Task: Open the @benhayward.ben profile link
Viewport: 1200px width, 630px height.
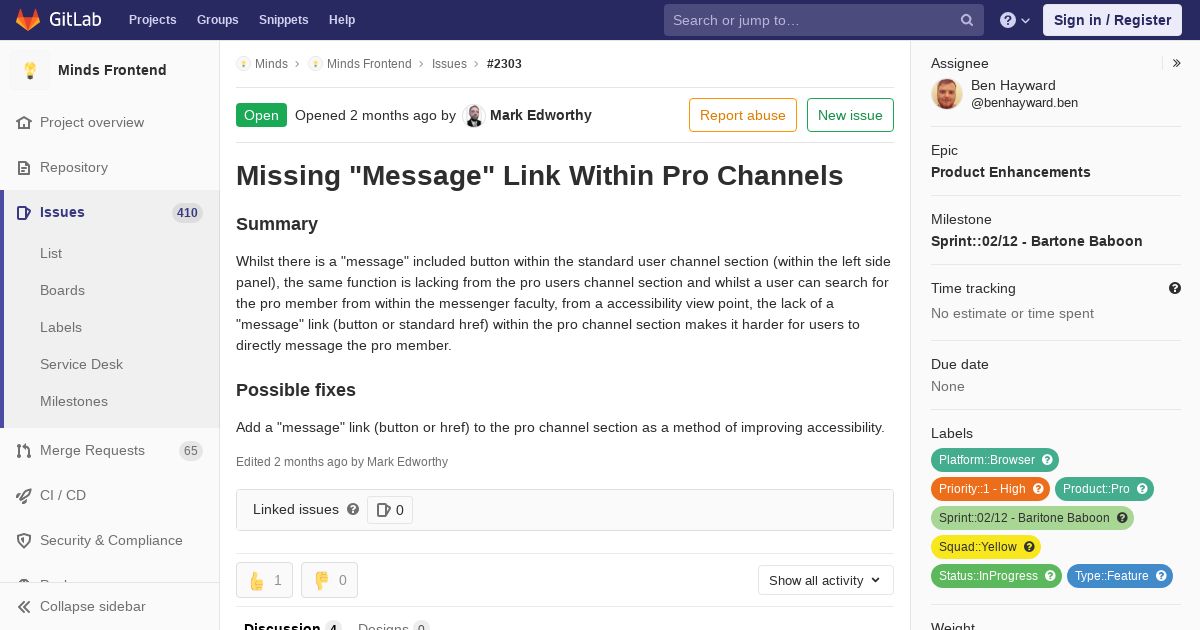Action: 1024,103
